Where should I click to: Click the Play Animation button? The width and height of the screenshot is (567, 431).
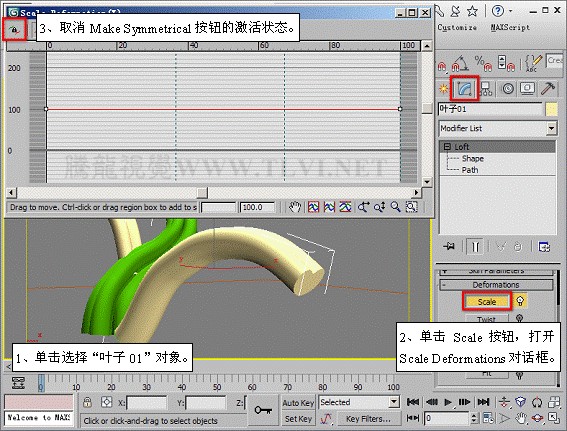pyautogui.click(x=448, y=402)
